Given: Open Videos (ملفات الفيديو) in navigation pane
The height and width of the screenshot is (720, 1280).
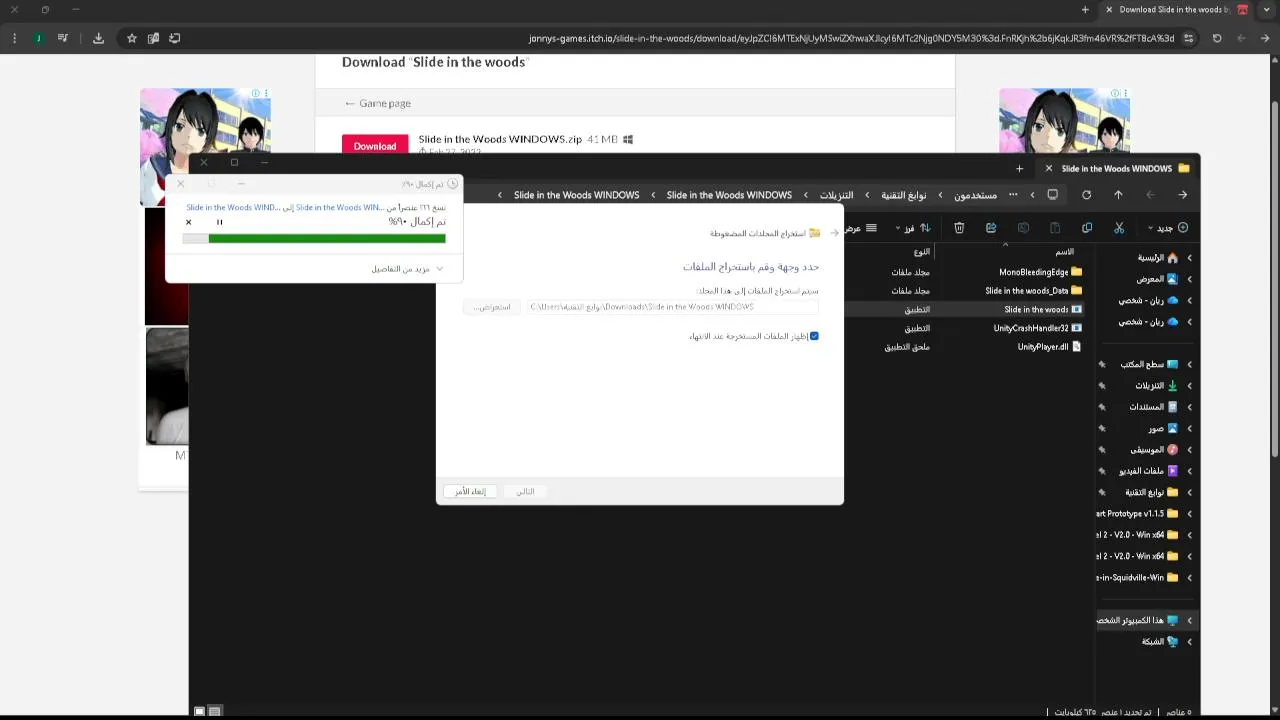Looking at the screenshot, I should (1148, 471).
